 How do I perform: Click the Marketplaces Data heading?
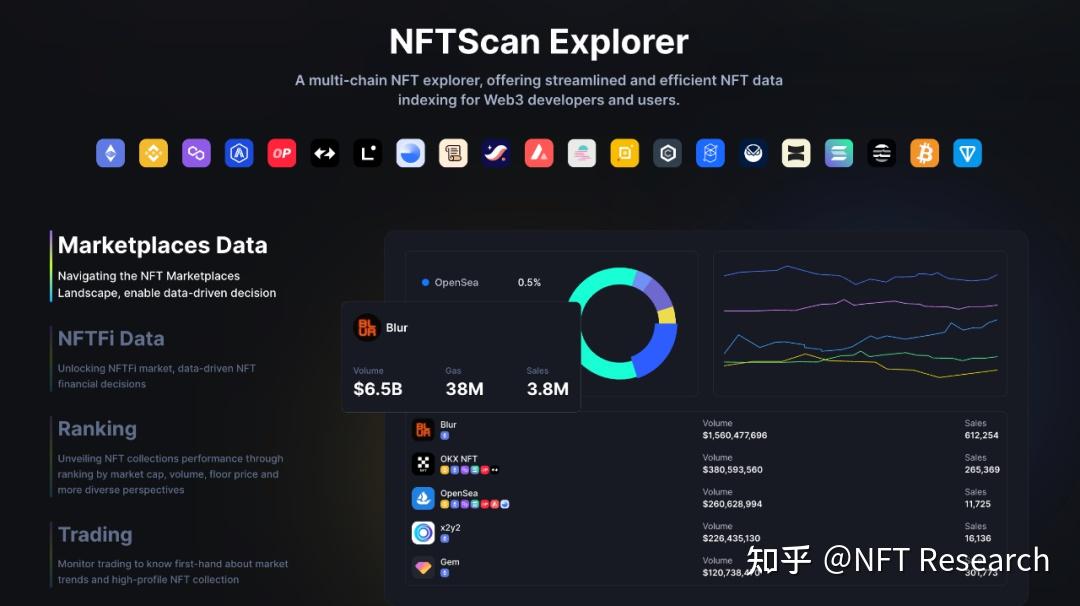tap(163, 245)
